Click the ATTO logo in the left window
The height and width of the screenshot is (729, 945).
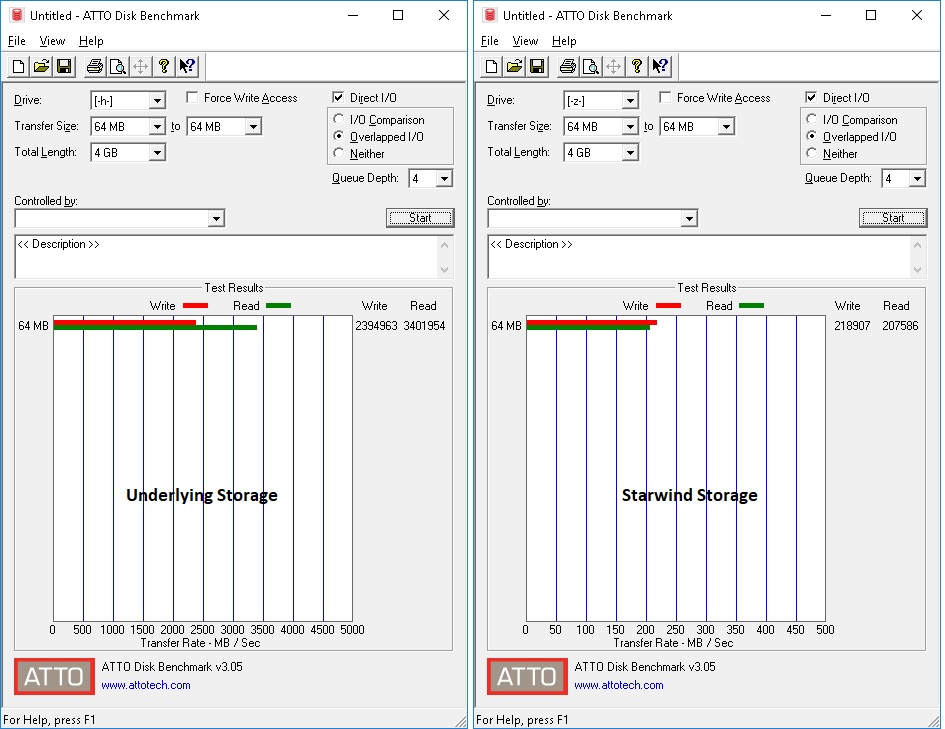point(54,676)
